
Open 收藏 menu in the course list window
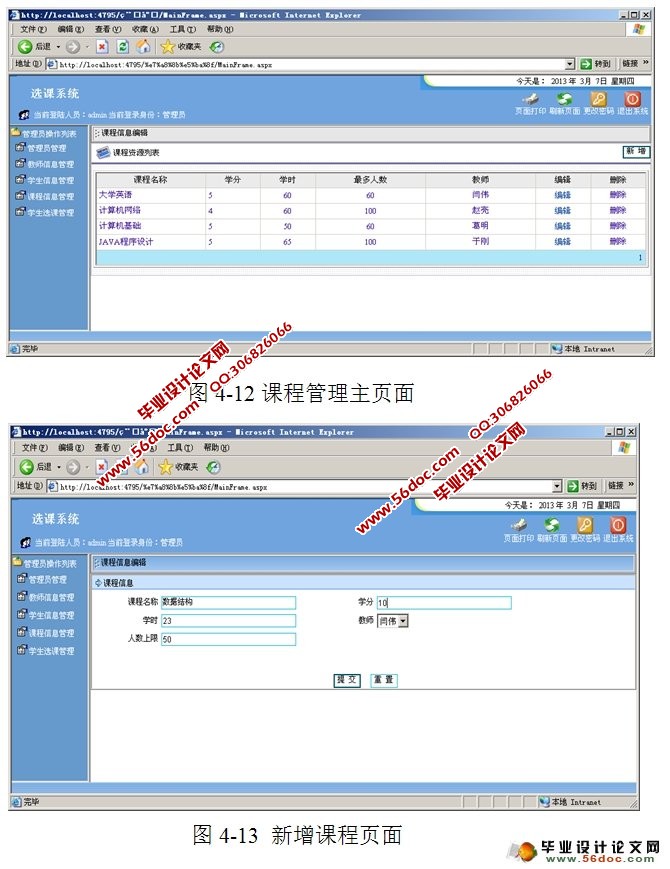[145, 29]
